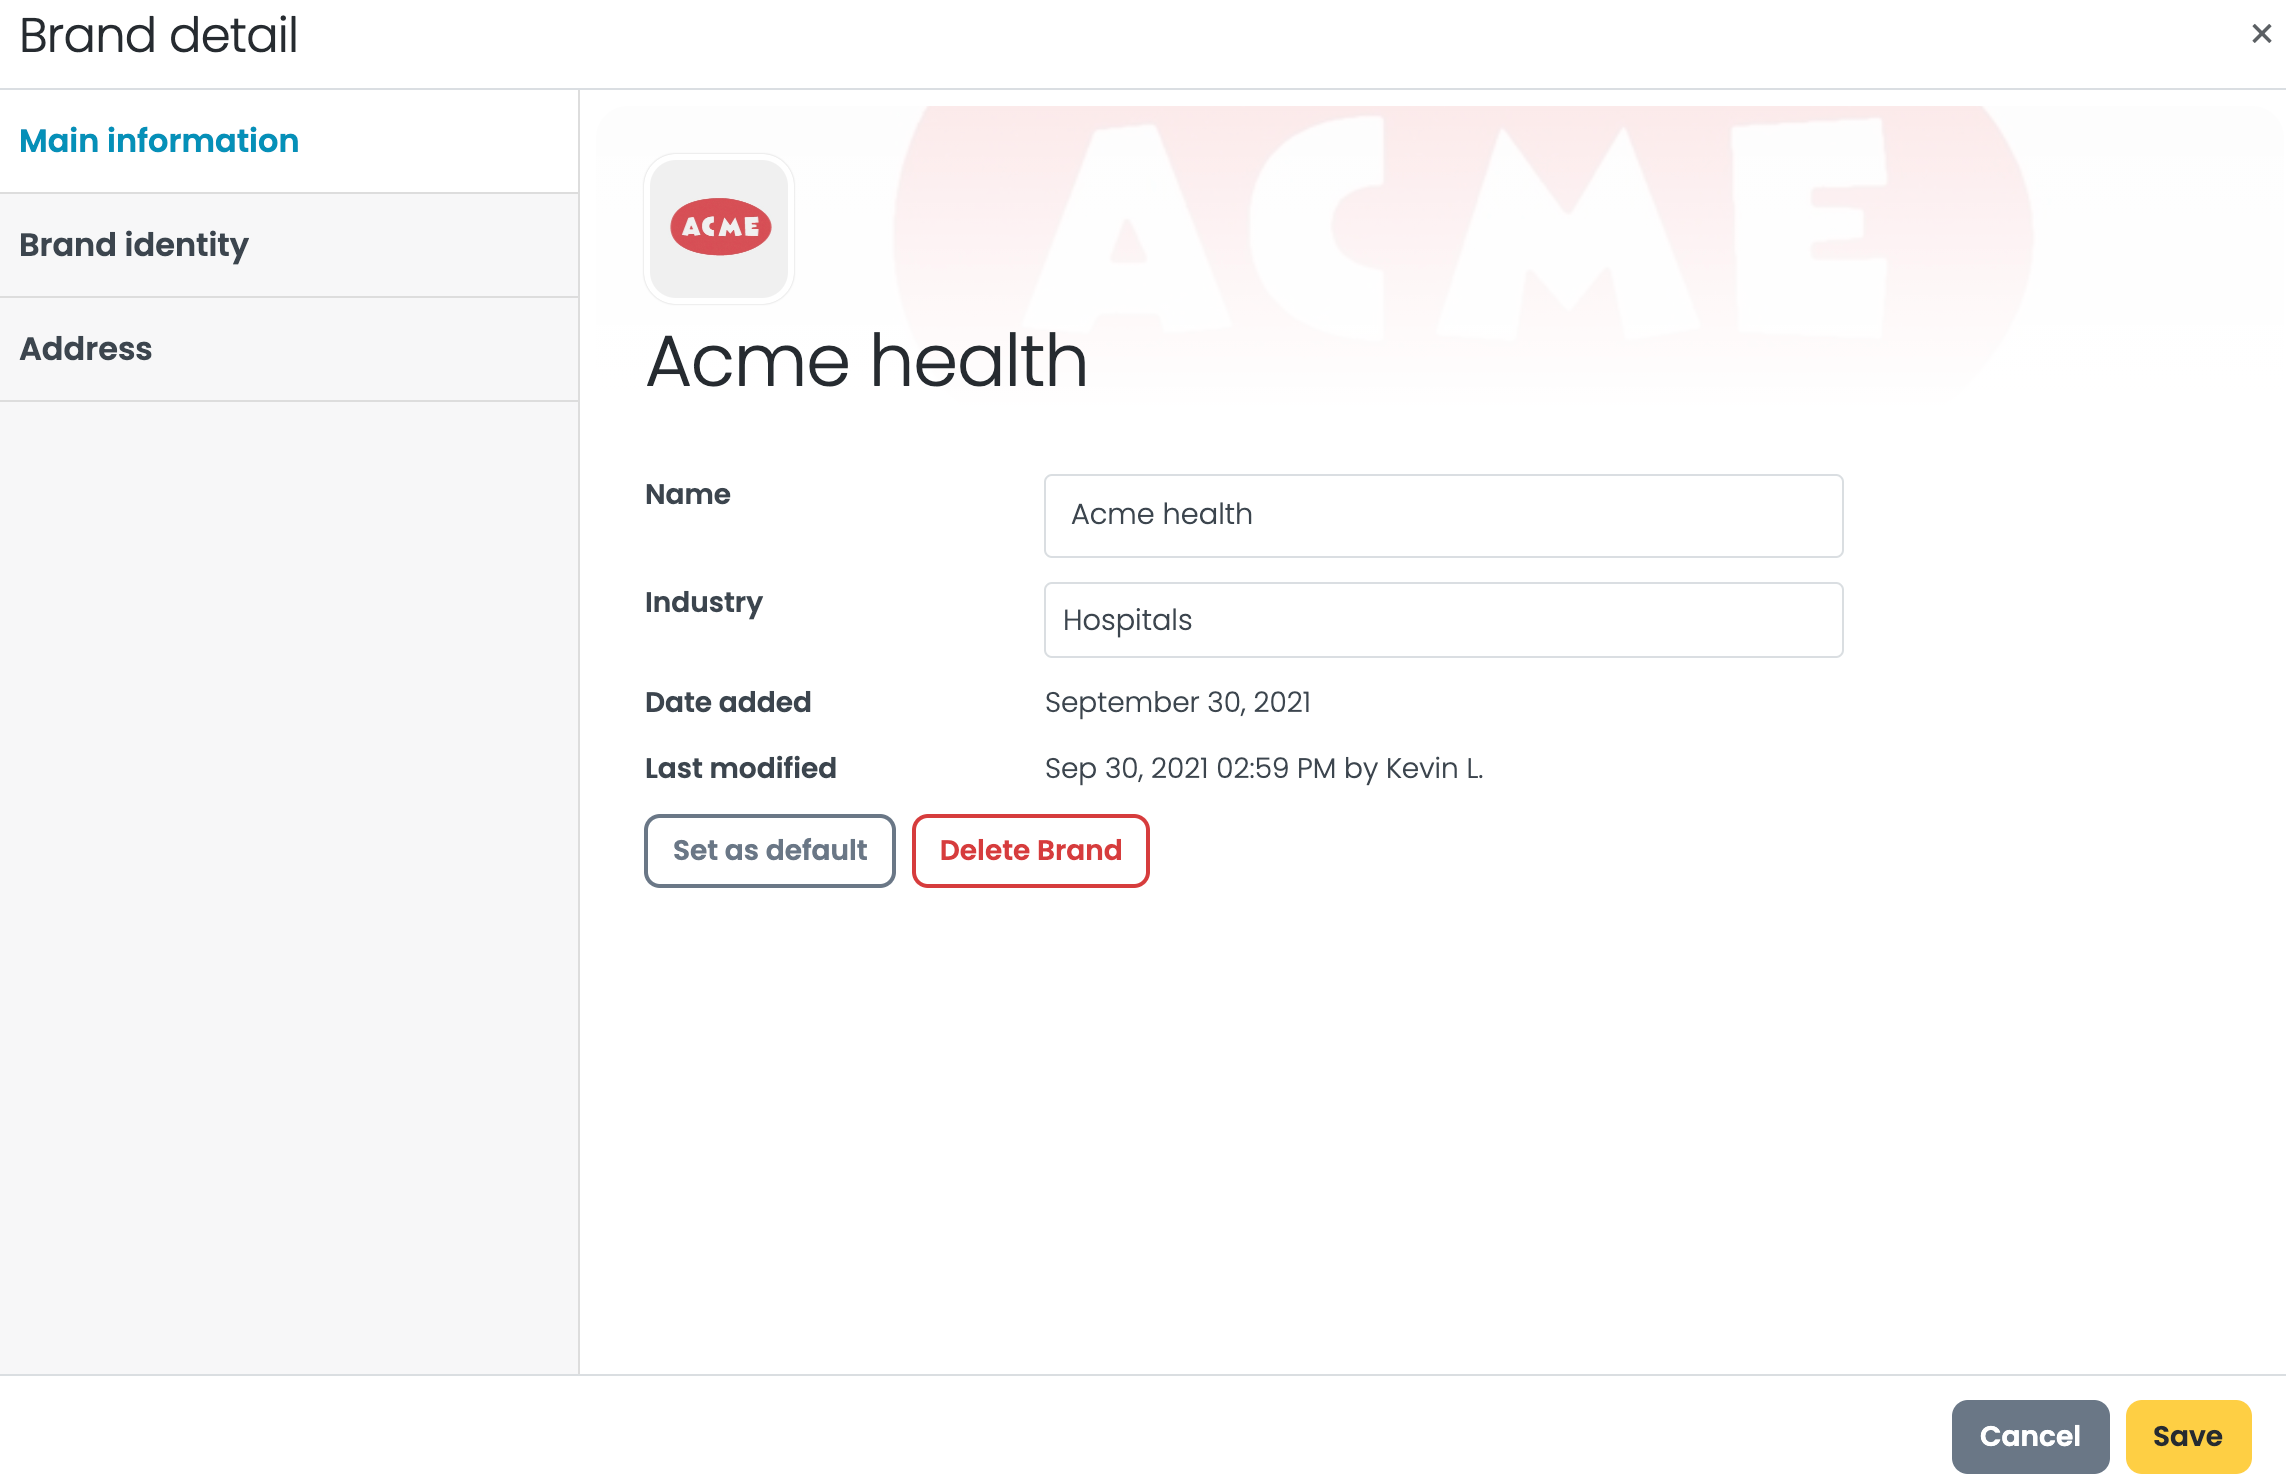This screenshot has width=2286, height=1480.
Task: Click the September 30, 2021 date value
Action: click(x=1177, y=702)
